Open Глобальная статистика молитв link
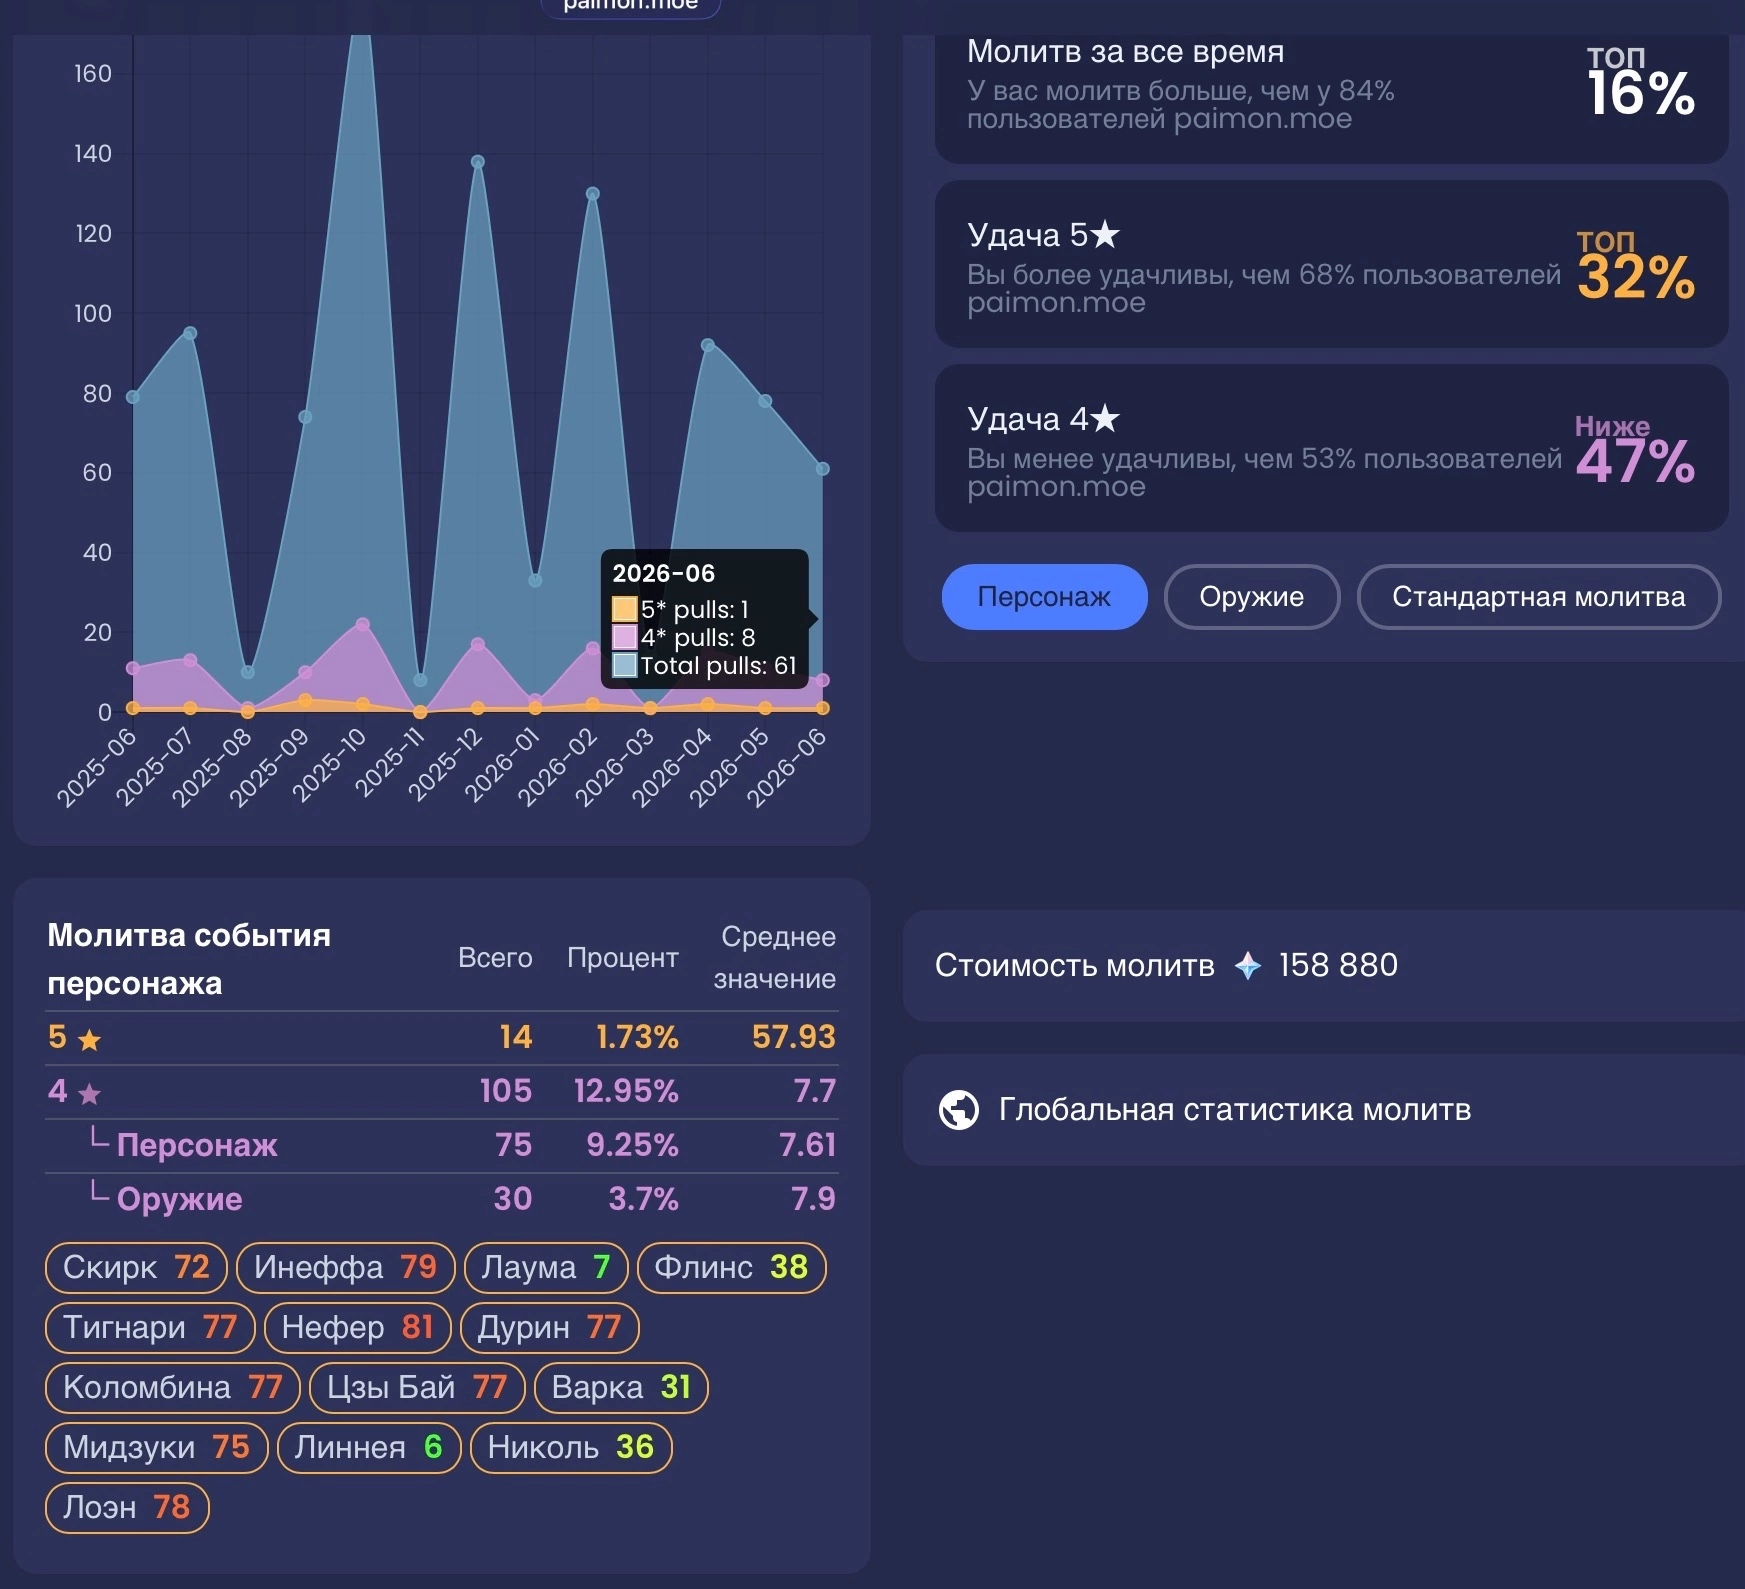Image resolution: width=1745 pixels, height=1589 pixels. coord(1234,1110)
